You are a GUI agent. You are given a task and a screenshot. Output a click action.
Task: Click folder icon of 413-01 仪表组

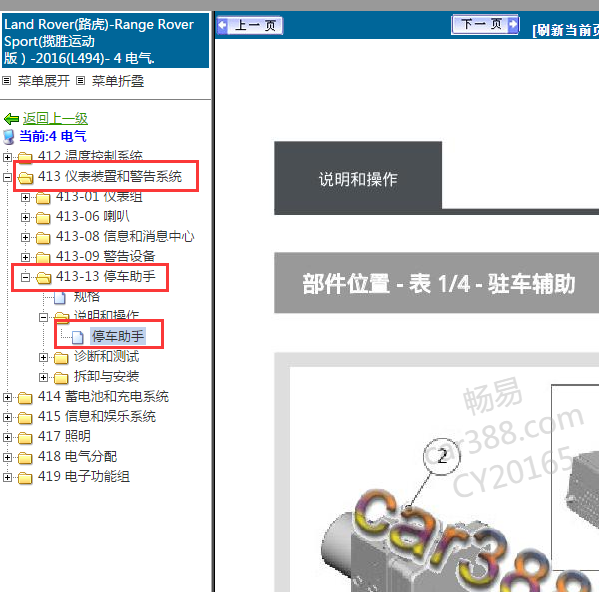[43, 197]
